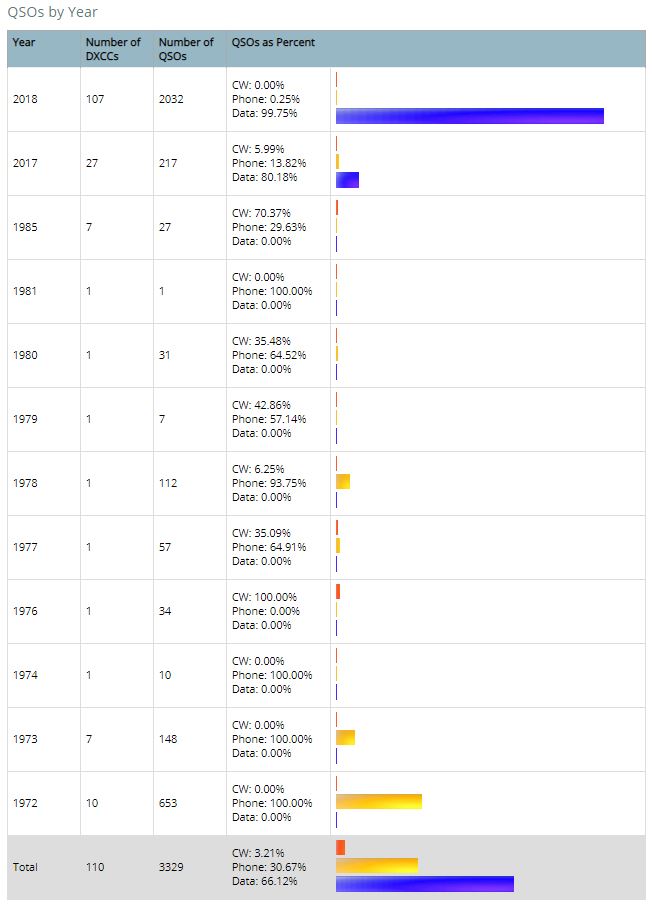Click the yellow Phone bar for 1978

[x=343, y=481]
